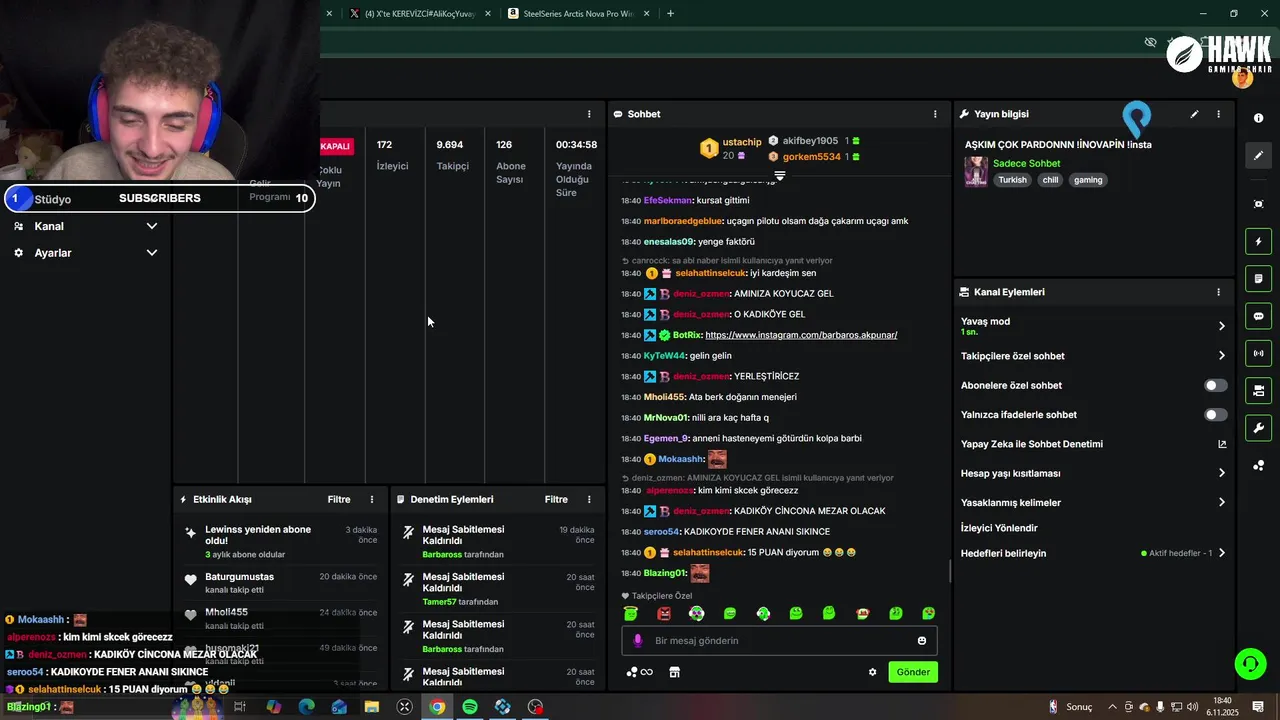Select Baturgumustas follow event
Screen dimensions: 1280x720
click(280, 583)
